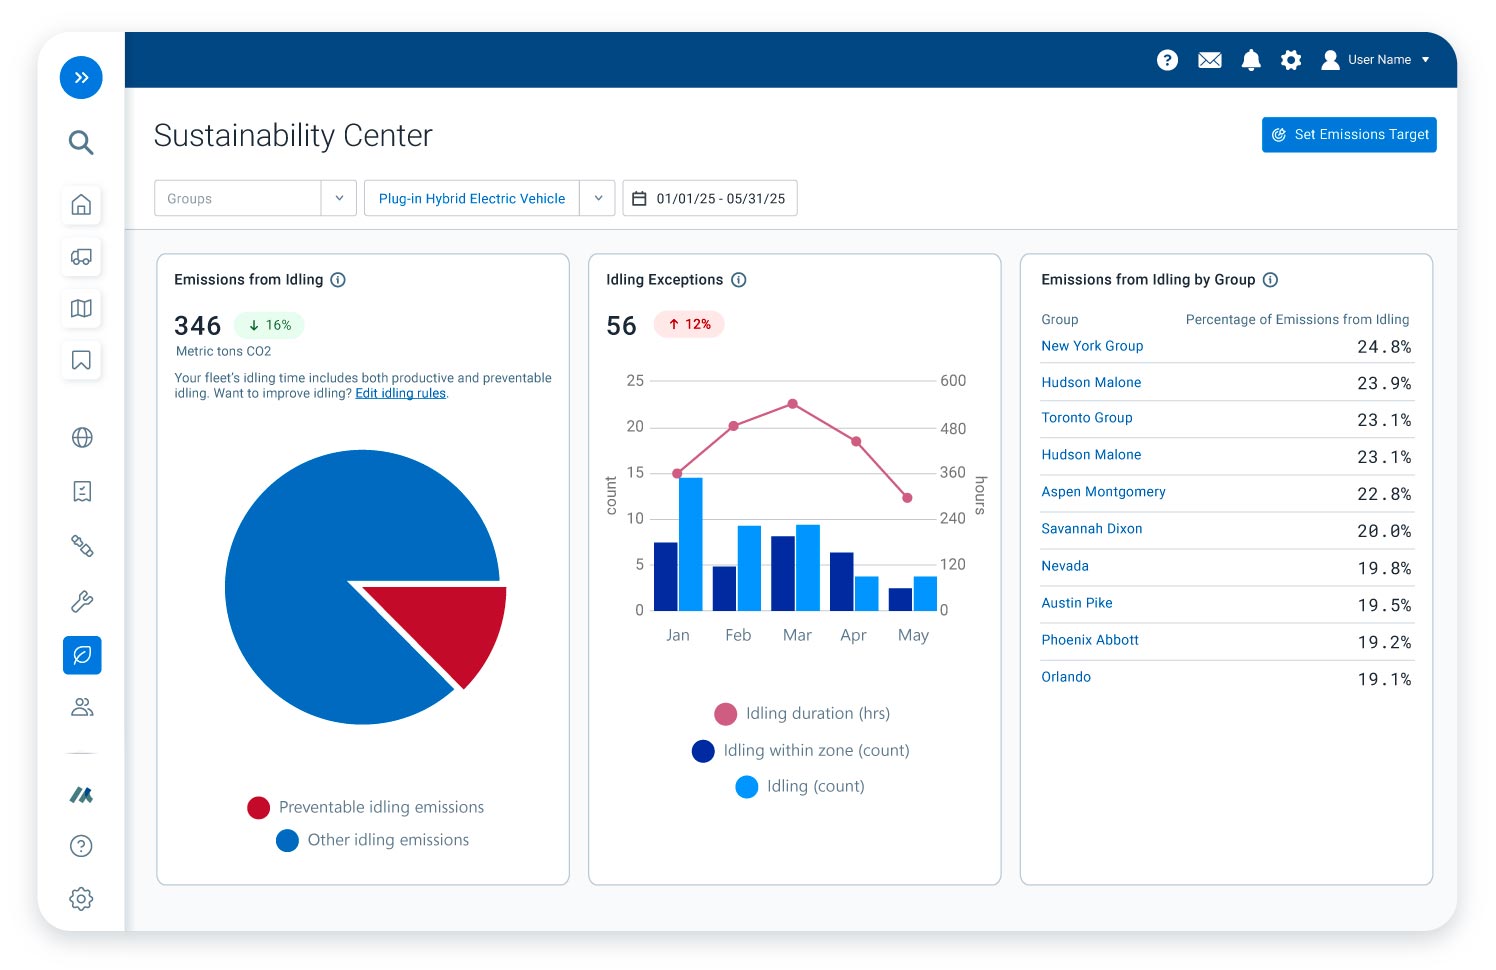1496x970 pixels.
Task: Click the Set Emissions Target button
Action: [1349, 134]
